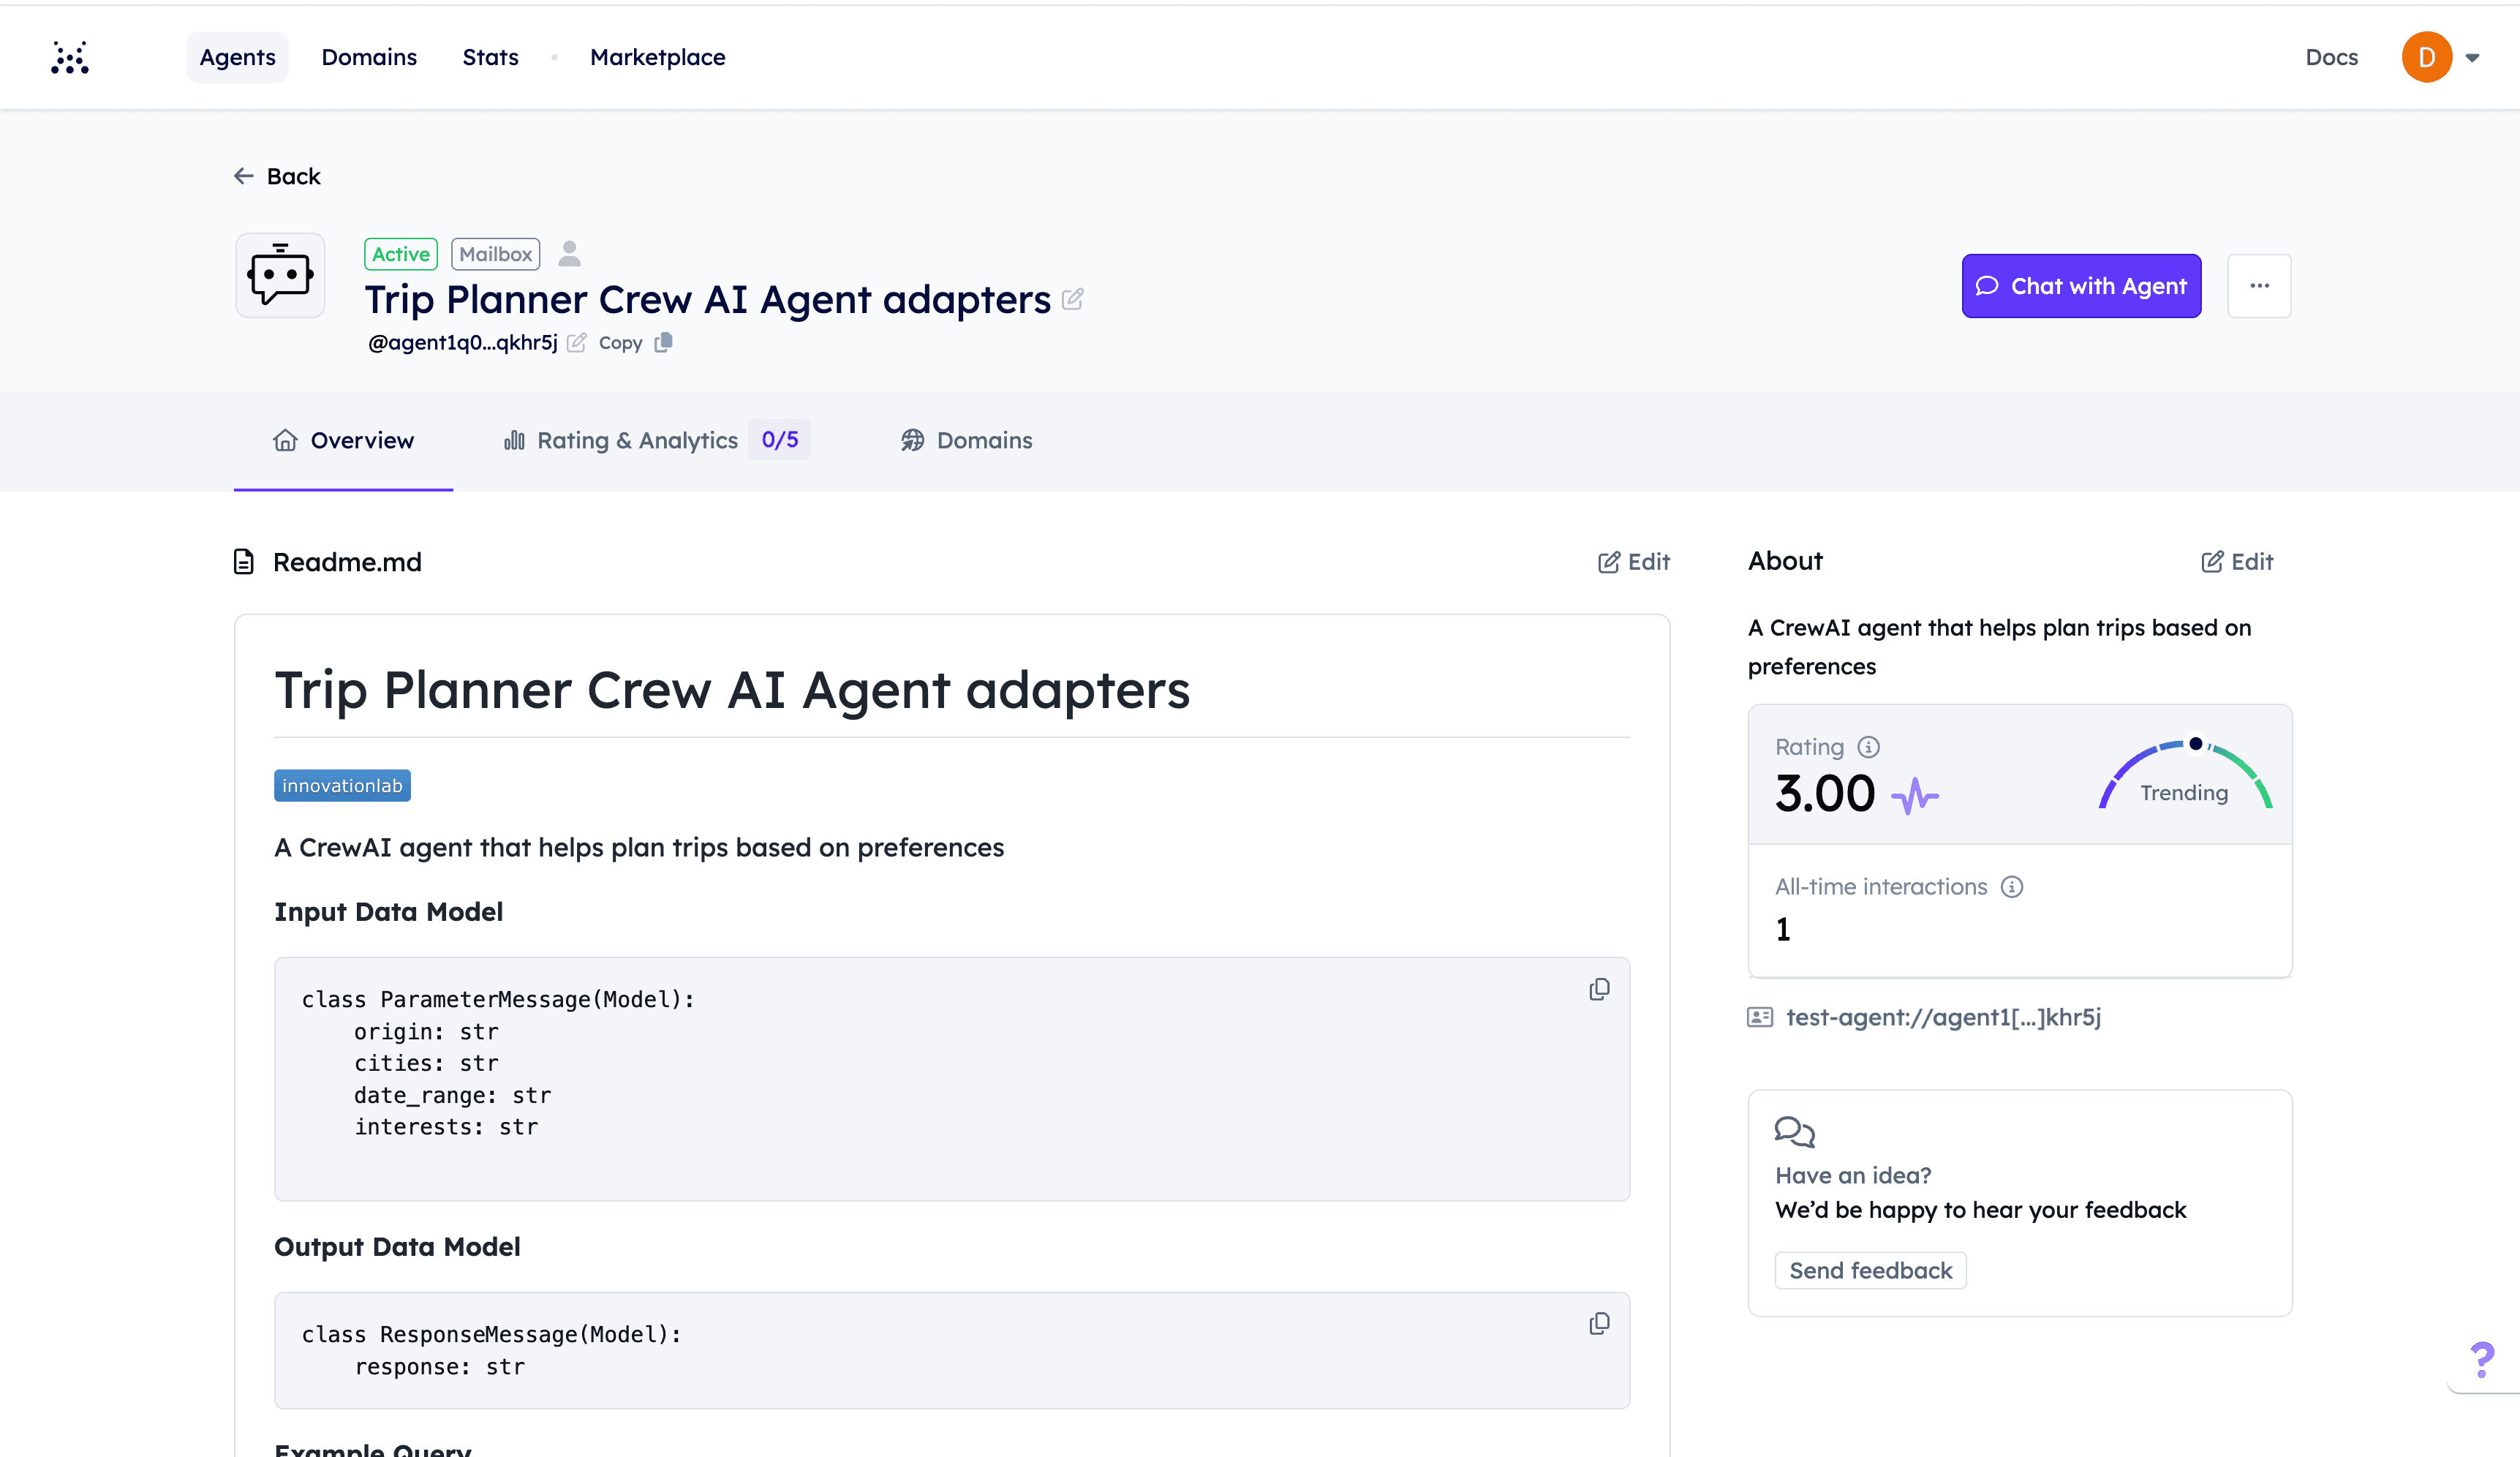Click the All-time interactions info icon
The width and height of the screenshot is (2520, 1457).
[x=2012, y=887]
